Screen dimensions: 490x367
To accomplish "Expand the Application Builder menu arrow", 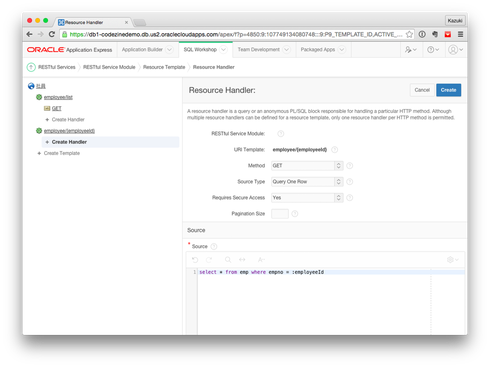I will pos(169,50).
